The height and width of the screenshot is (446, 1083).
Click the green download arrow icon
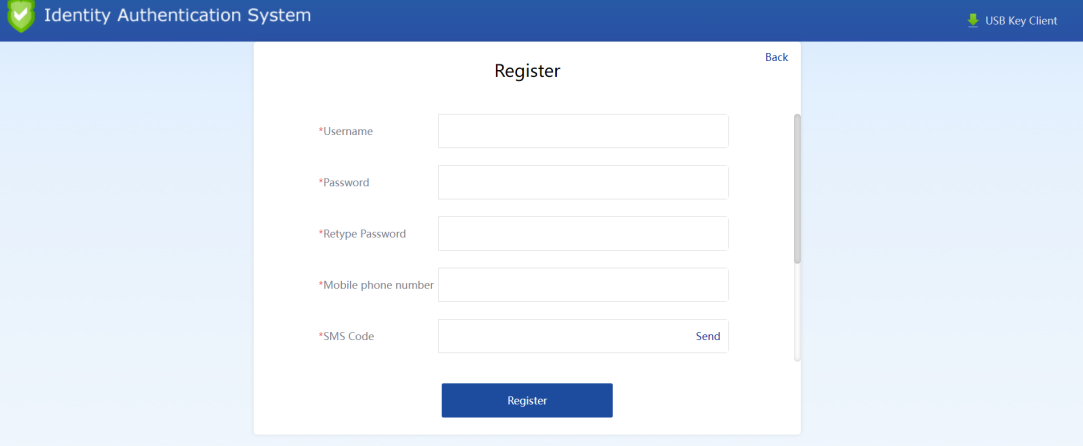click(973, 20)
